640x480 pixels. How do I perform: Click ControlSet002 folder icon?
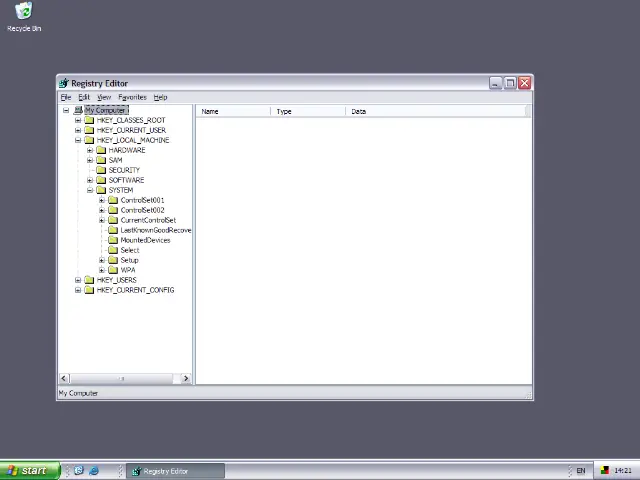[x=113, y=210]
